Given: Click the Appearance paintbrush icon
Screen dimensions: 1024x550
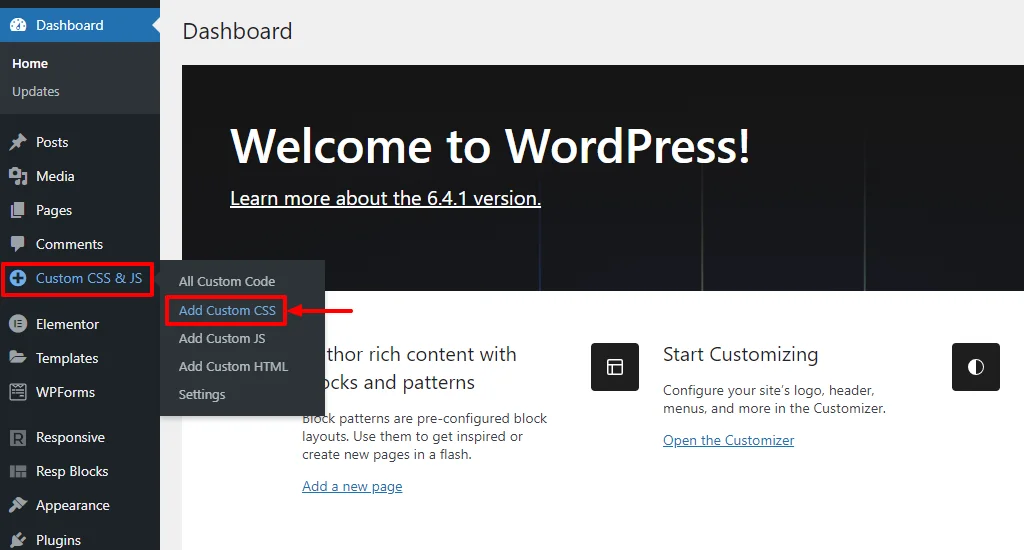Looking at the screenshot, I should 18,505.
